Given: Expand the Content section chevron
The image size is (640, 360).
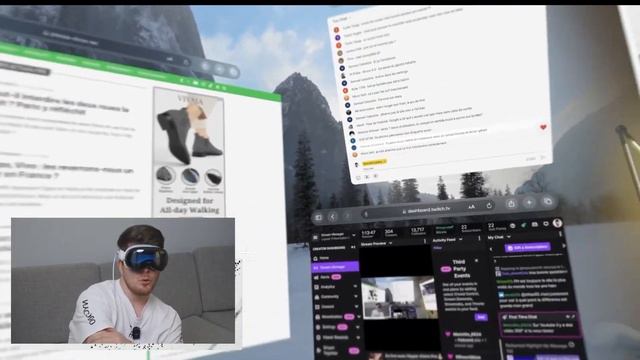Looking at the screenshot, I should (x=356, y=306).
